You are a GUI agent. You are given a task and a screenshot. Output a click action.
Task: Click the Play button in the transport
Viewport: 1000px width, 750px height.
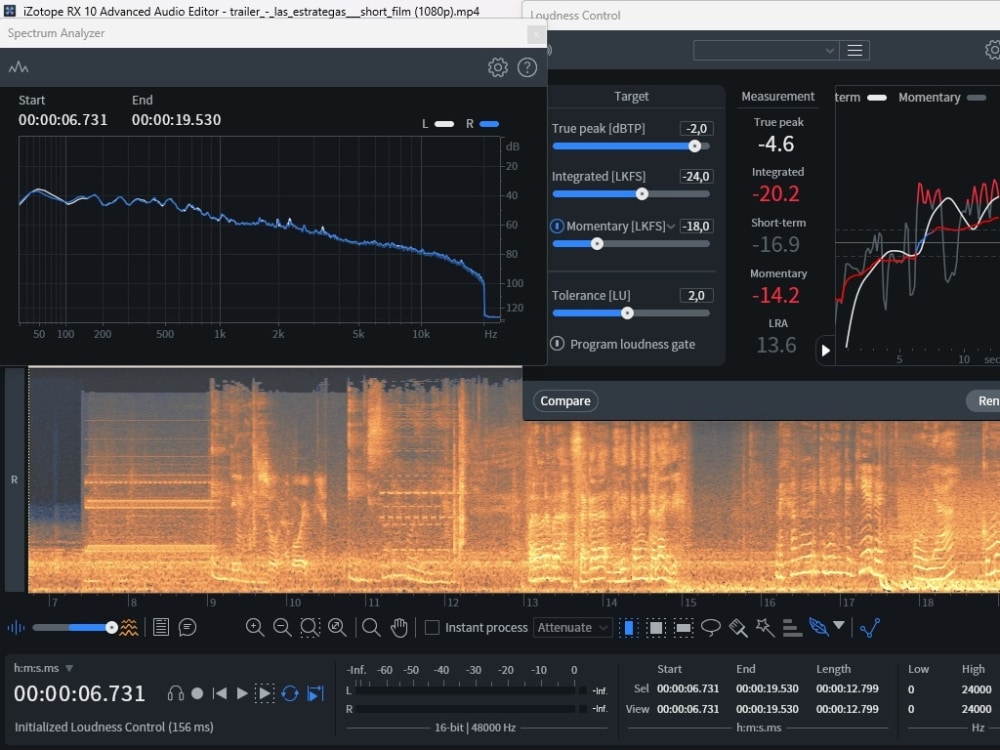click(x=242, y=693)
